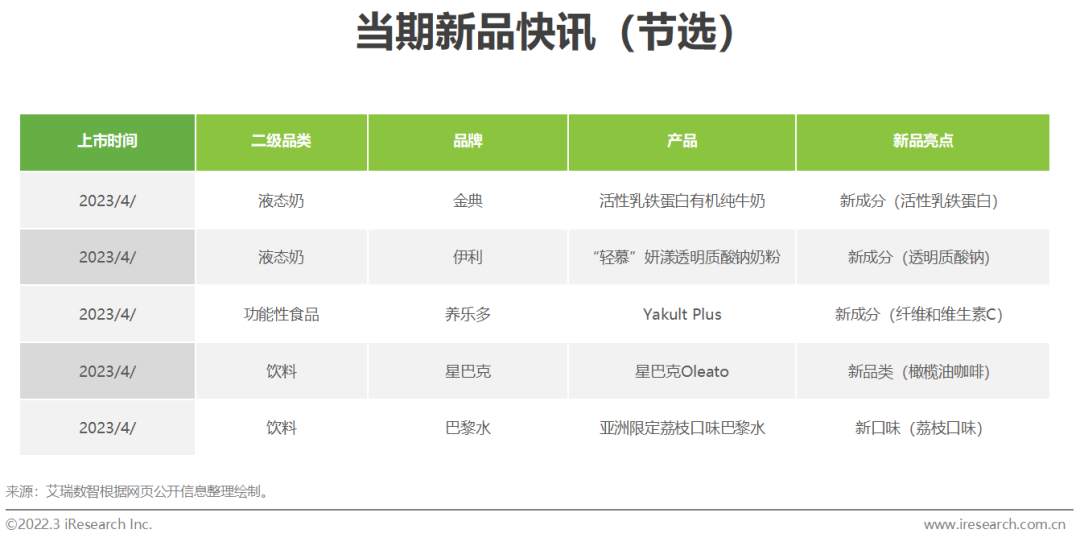This screenshot has height=546, width=1080.
Task: Select the 星巴克 brand cell
Action: 468,371
